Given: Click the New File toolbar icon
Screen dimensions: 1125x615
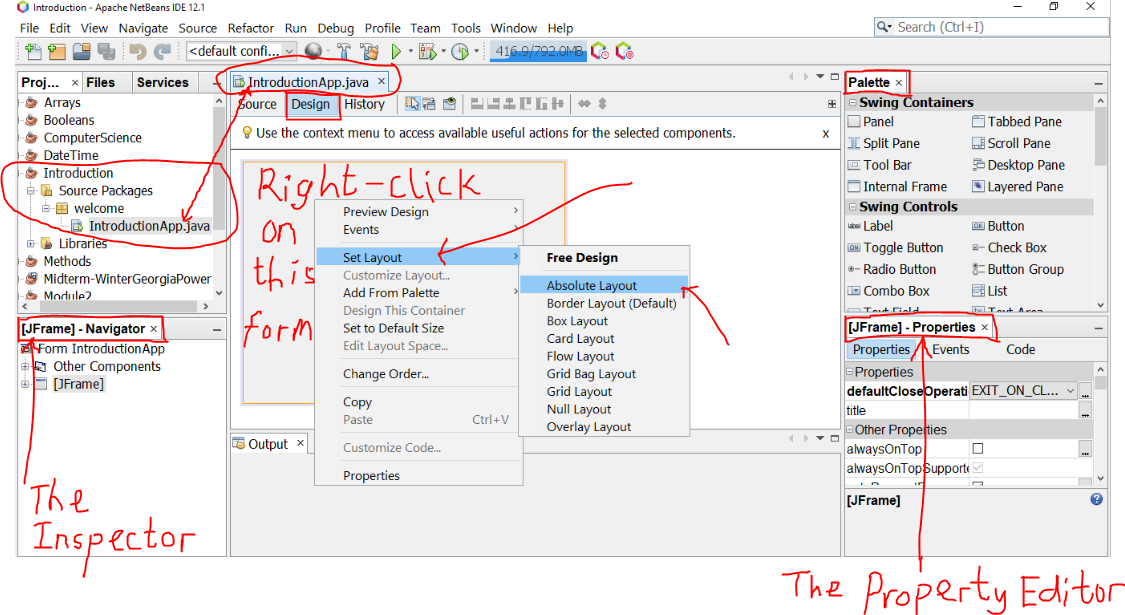Looking at the screenshot, I should tap(33, 52).
